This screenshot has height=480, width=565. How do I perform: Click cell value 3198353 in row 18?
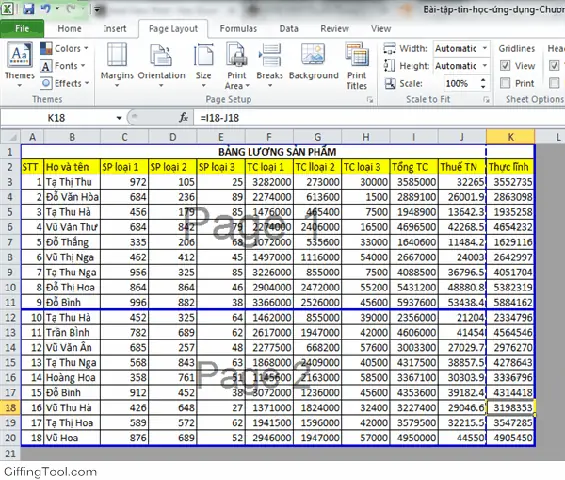click(510, 408)
